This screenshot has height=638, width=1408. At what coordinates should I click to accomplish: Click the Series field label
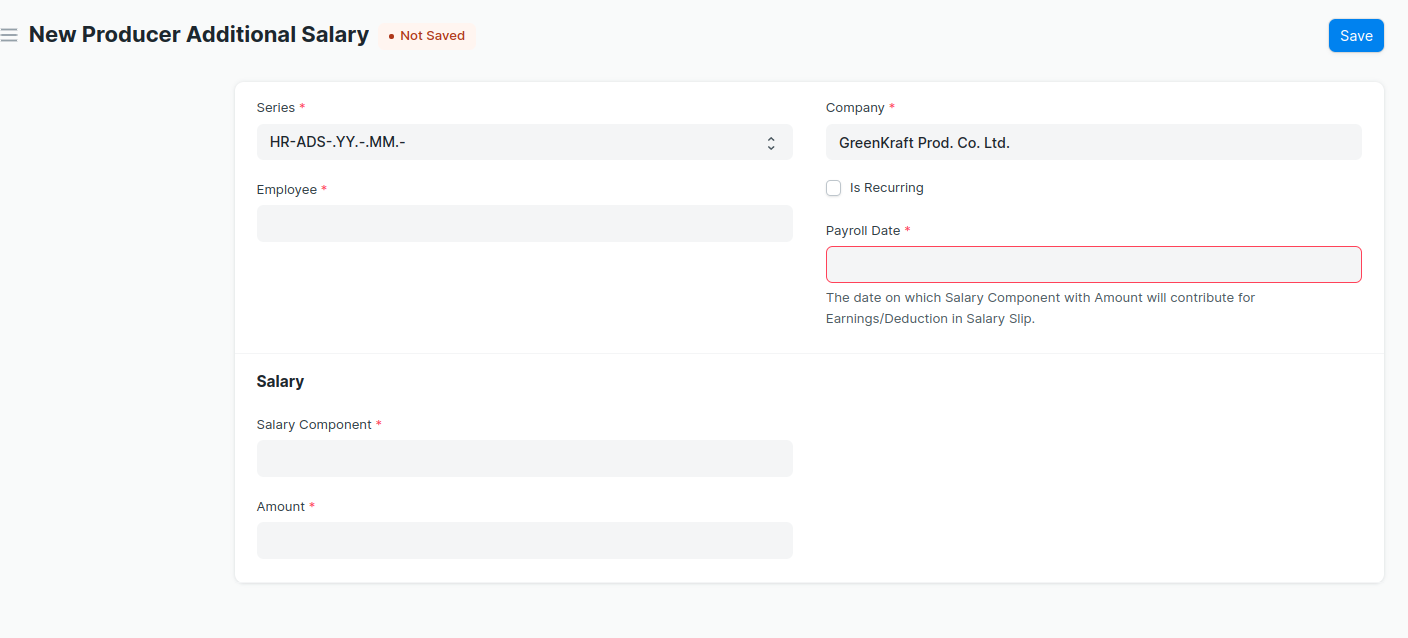pos(276,107)
